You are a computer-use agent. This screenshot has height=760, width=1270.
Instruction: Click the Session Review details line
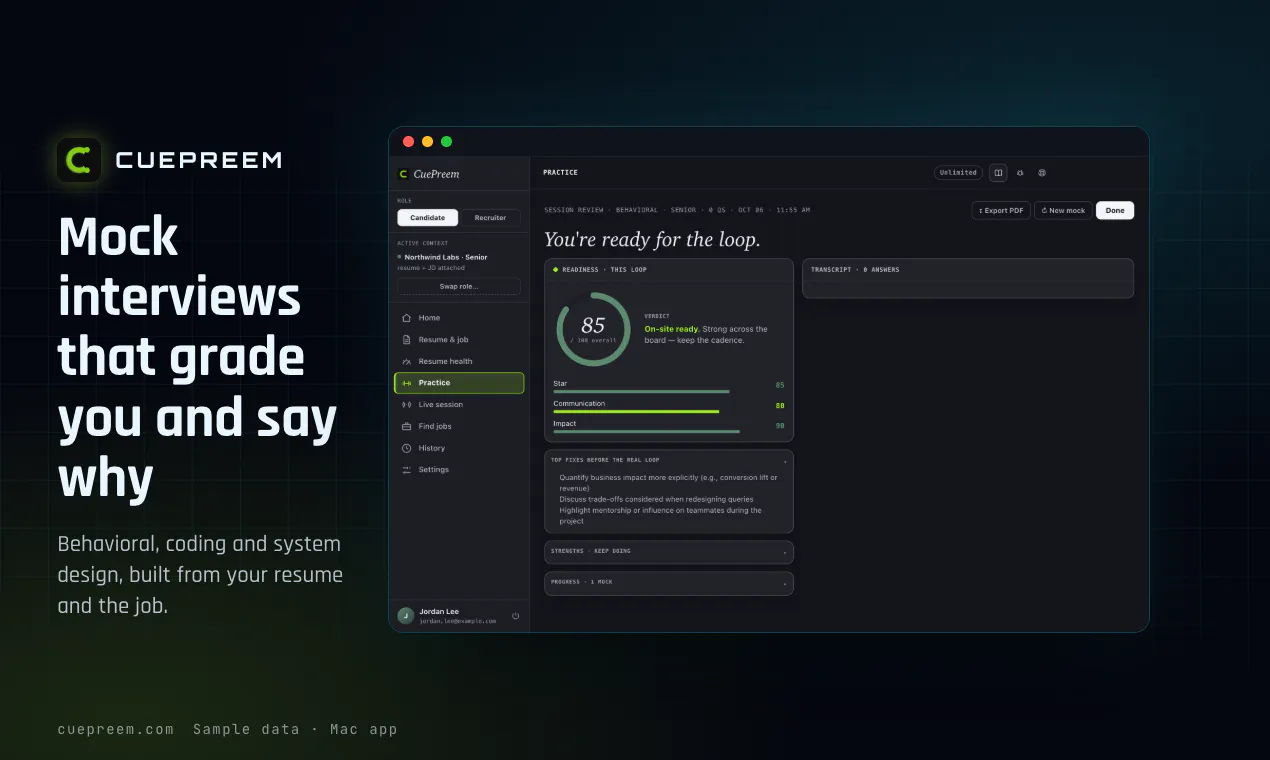pos(677,210)
